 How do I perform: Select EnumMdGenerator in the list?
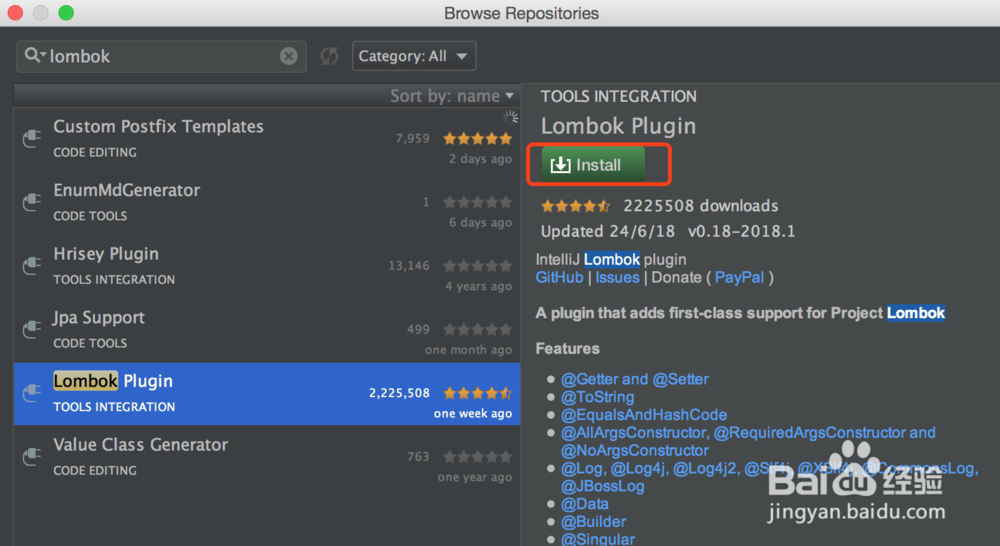pos(267,203)
